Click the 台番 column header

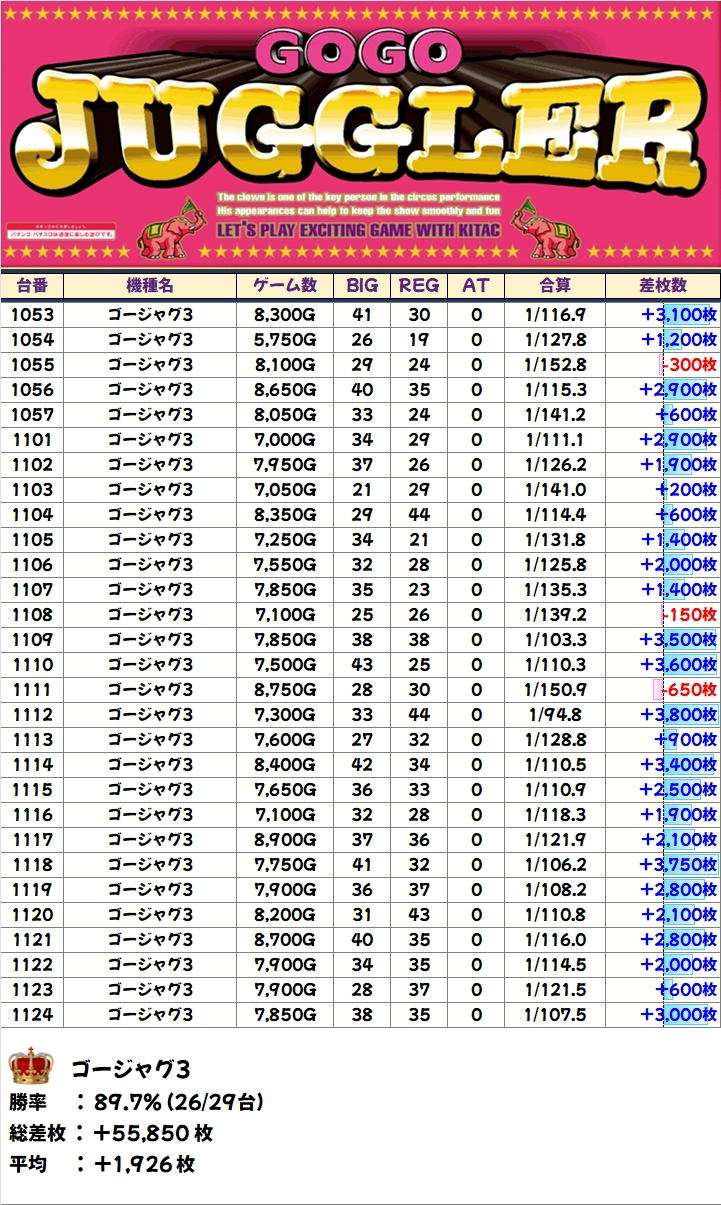click(32, 285)
